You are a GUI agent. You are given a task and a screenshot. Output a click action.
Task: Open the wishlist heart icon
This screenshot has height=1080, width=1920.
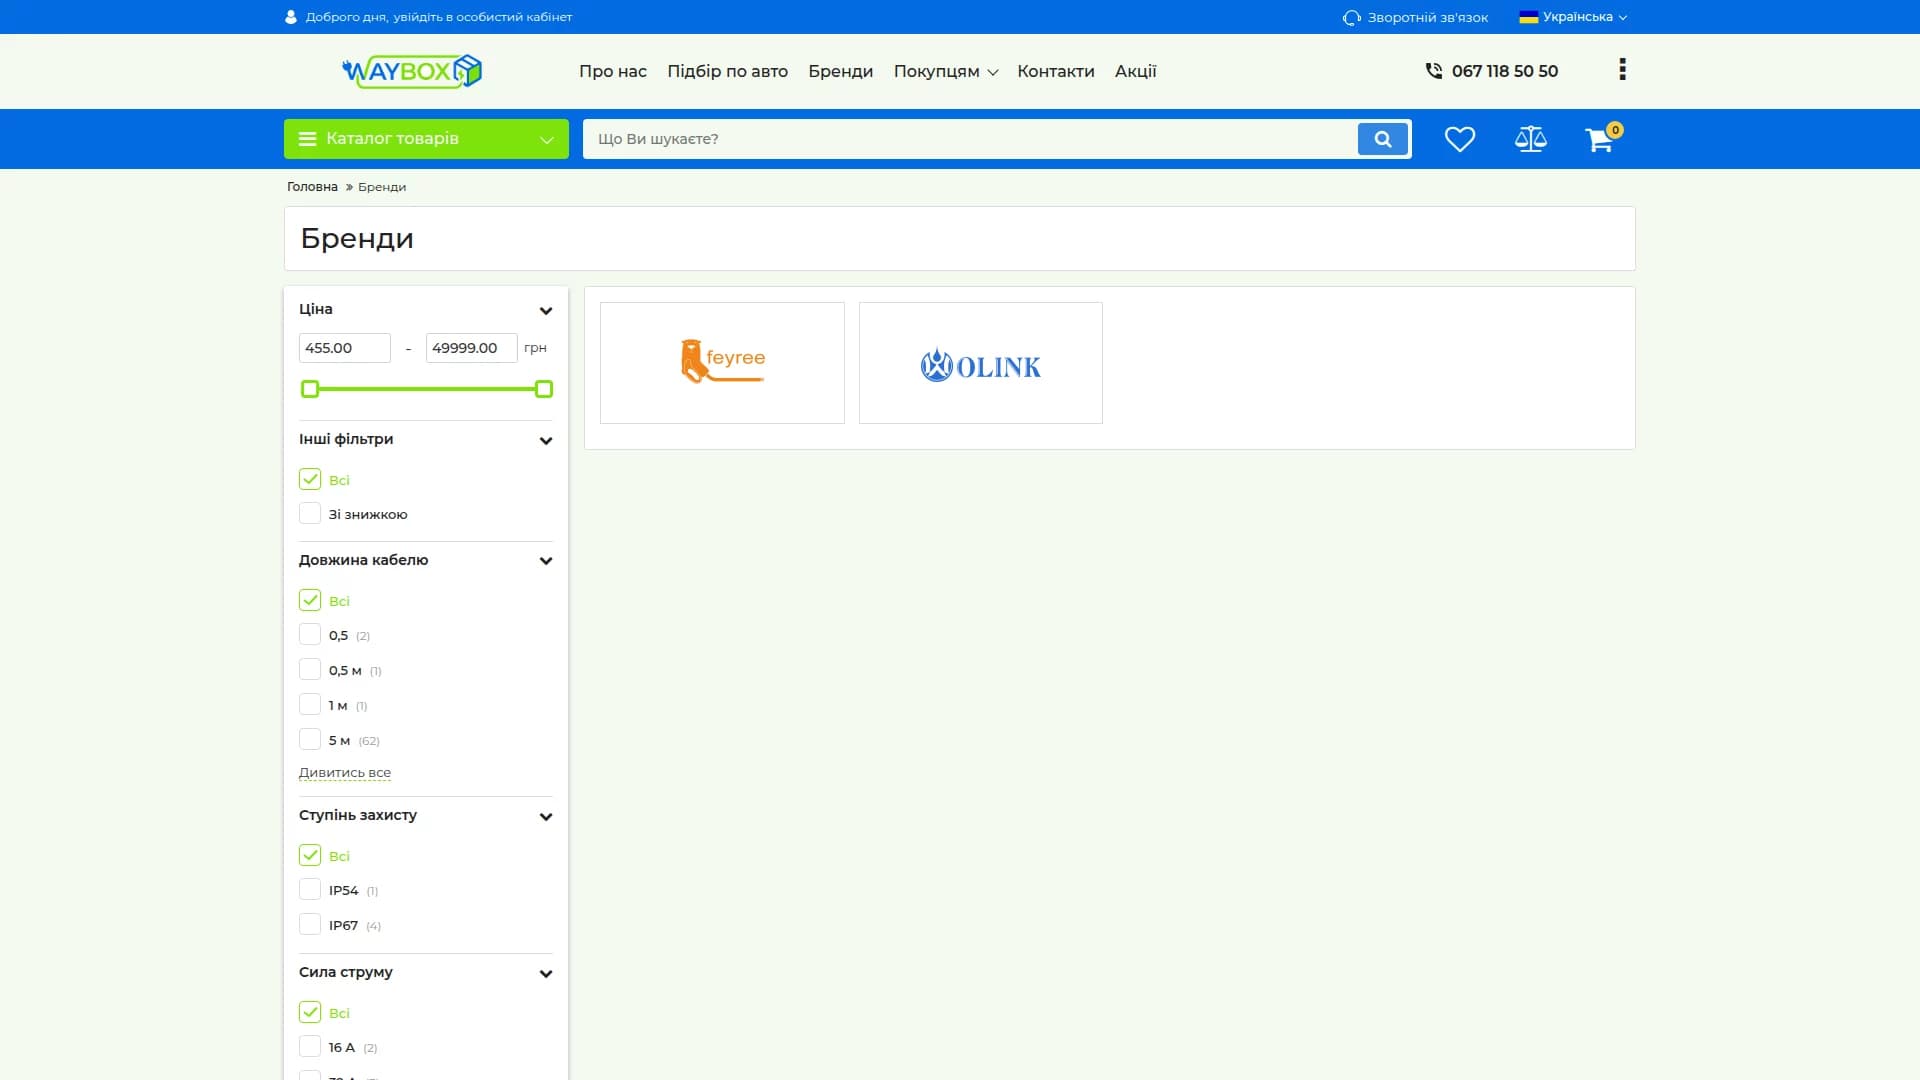(1460, 139)
